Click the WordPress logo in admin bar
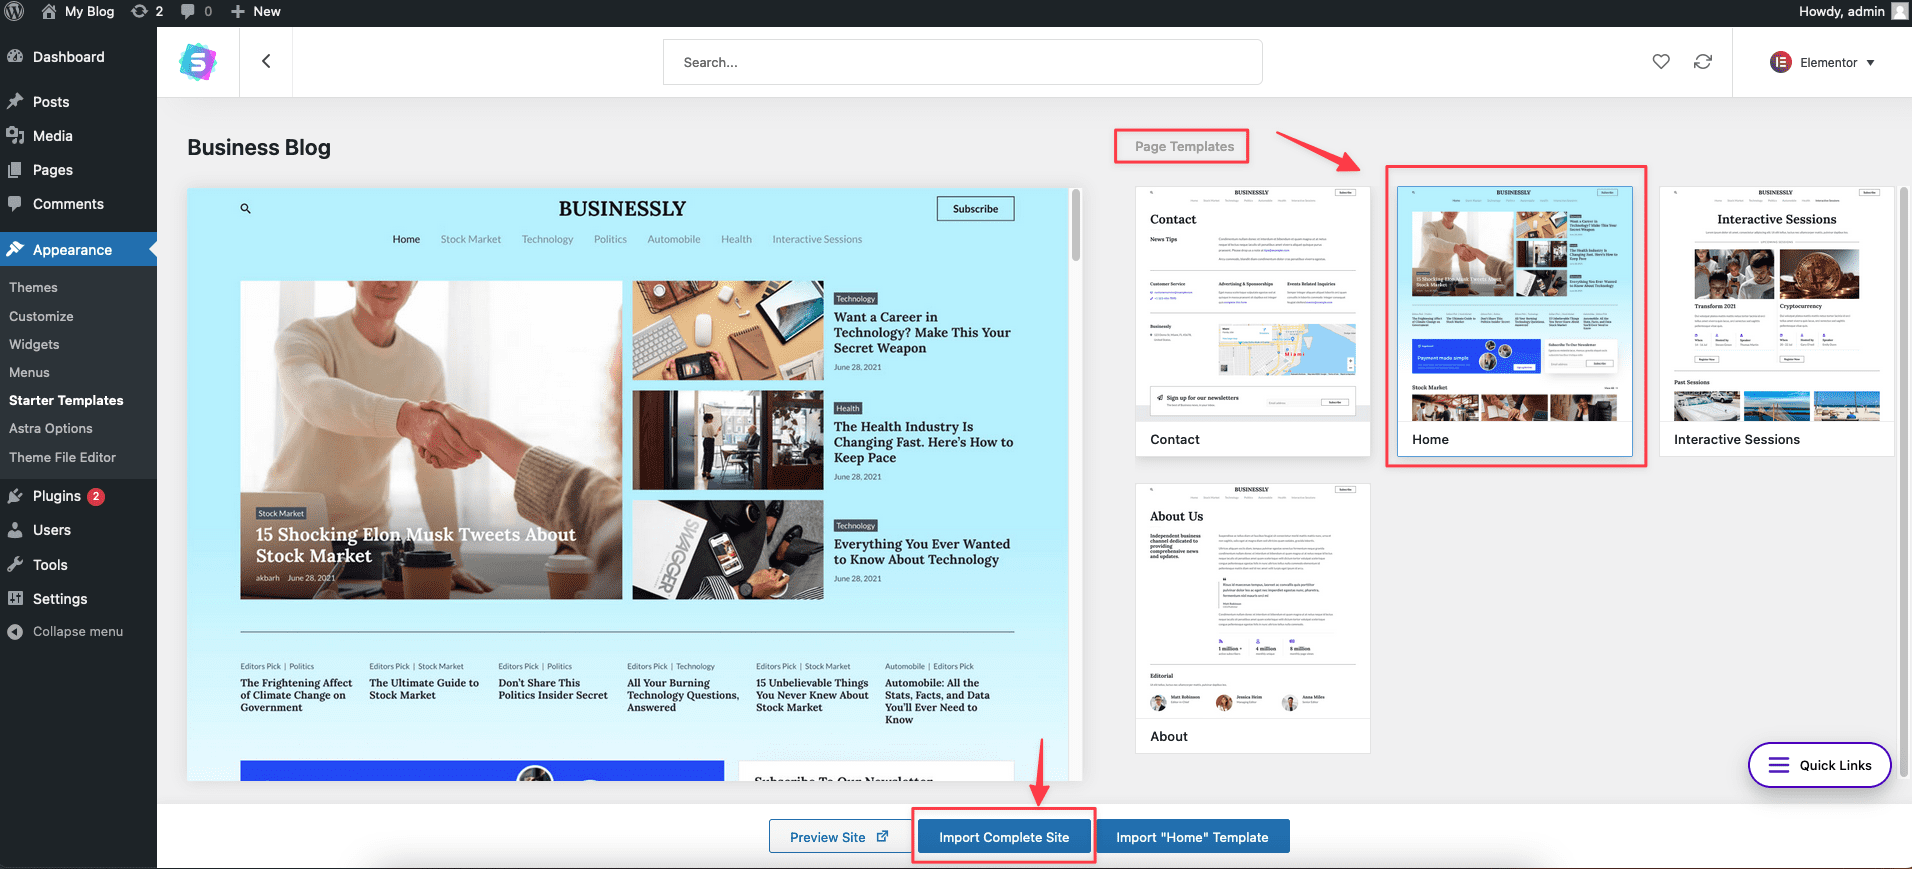Viewport: 1912px width, 869px height. click(15, 12)
